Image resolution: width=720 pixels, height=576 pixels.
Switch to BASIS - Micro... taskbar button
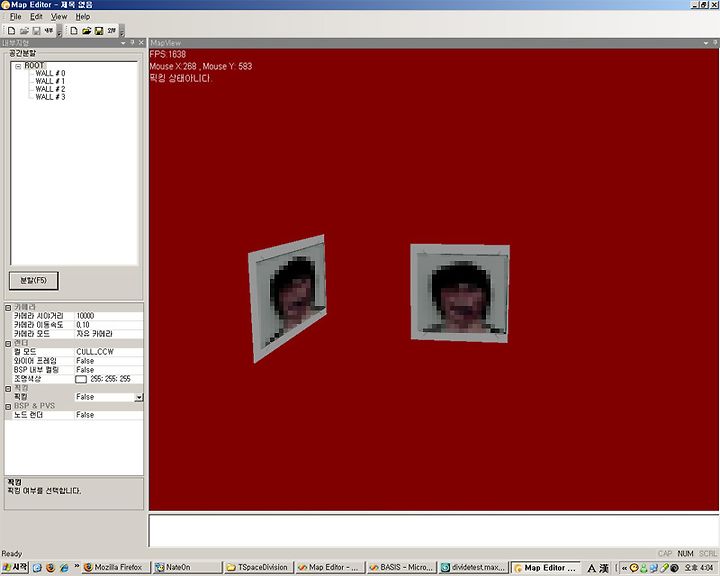coord(400,567)
